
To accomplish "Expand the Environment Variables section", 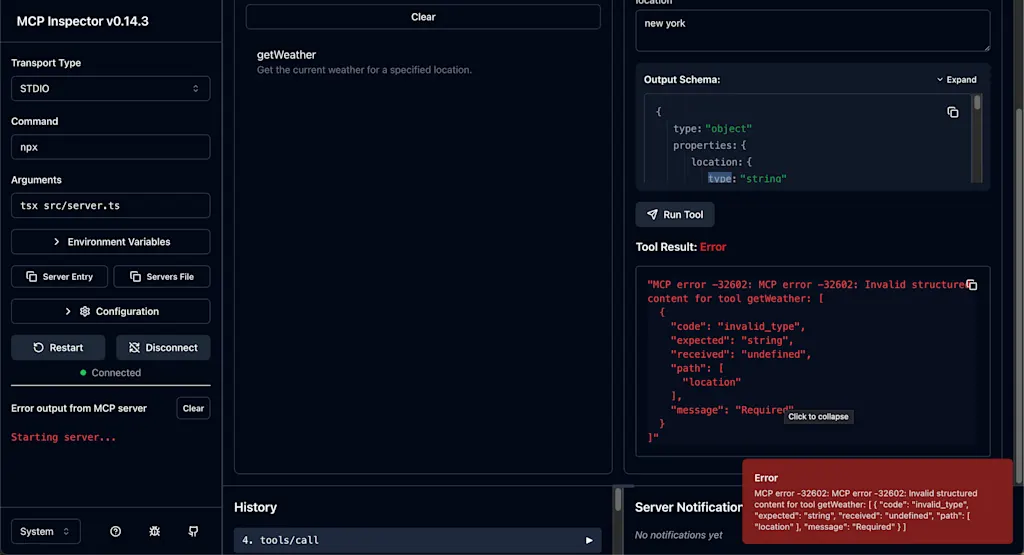I will 110,242.
